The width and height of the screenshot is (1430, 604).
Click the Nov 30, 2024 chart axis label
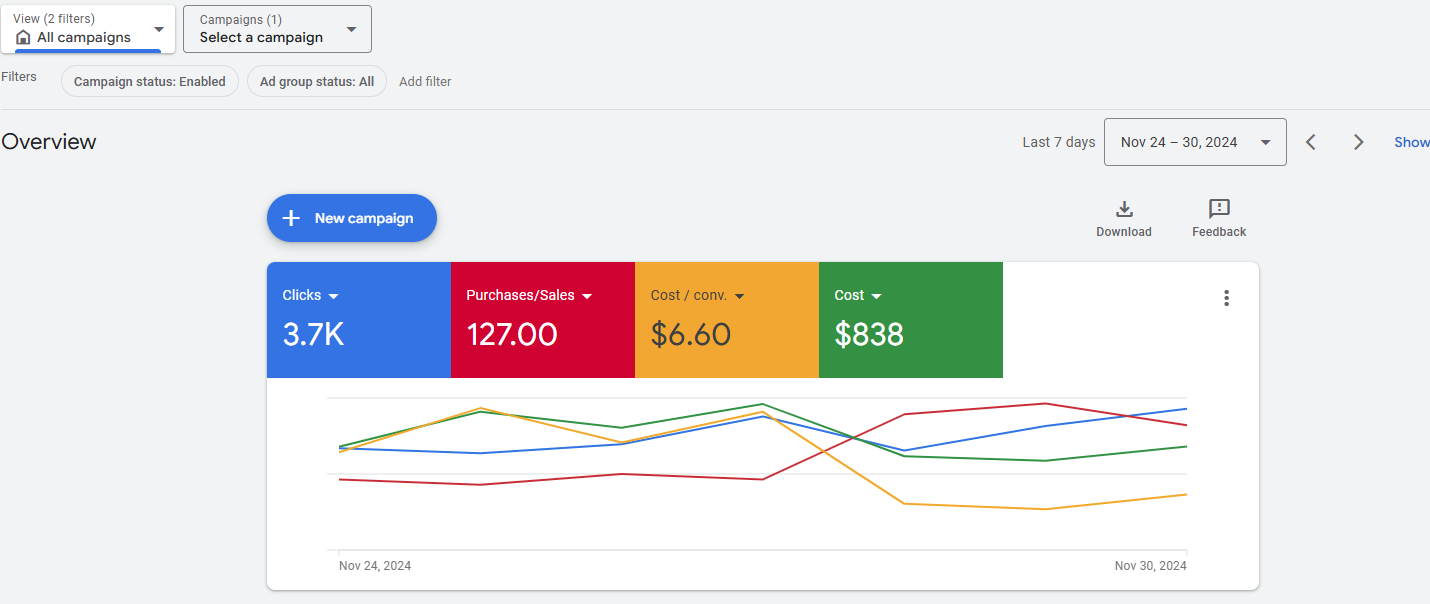1150,566
